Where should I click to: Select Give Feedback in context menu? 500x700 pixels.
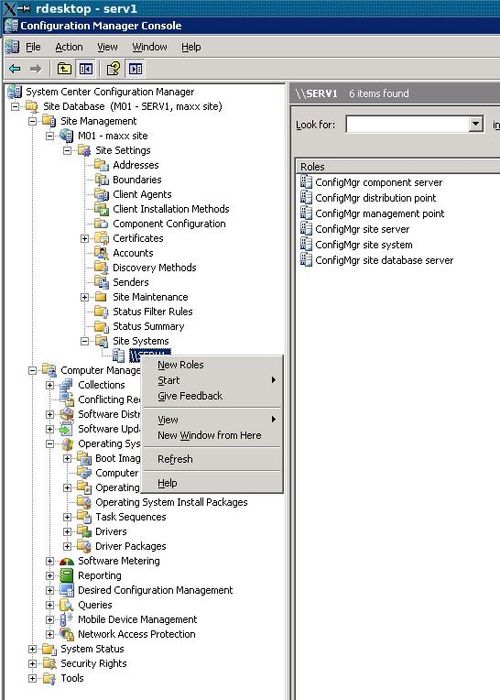click(x=212, y=396)
